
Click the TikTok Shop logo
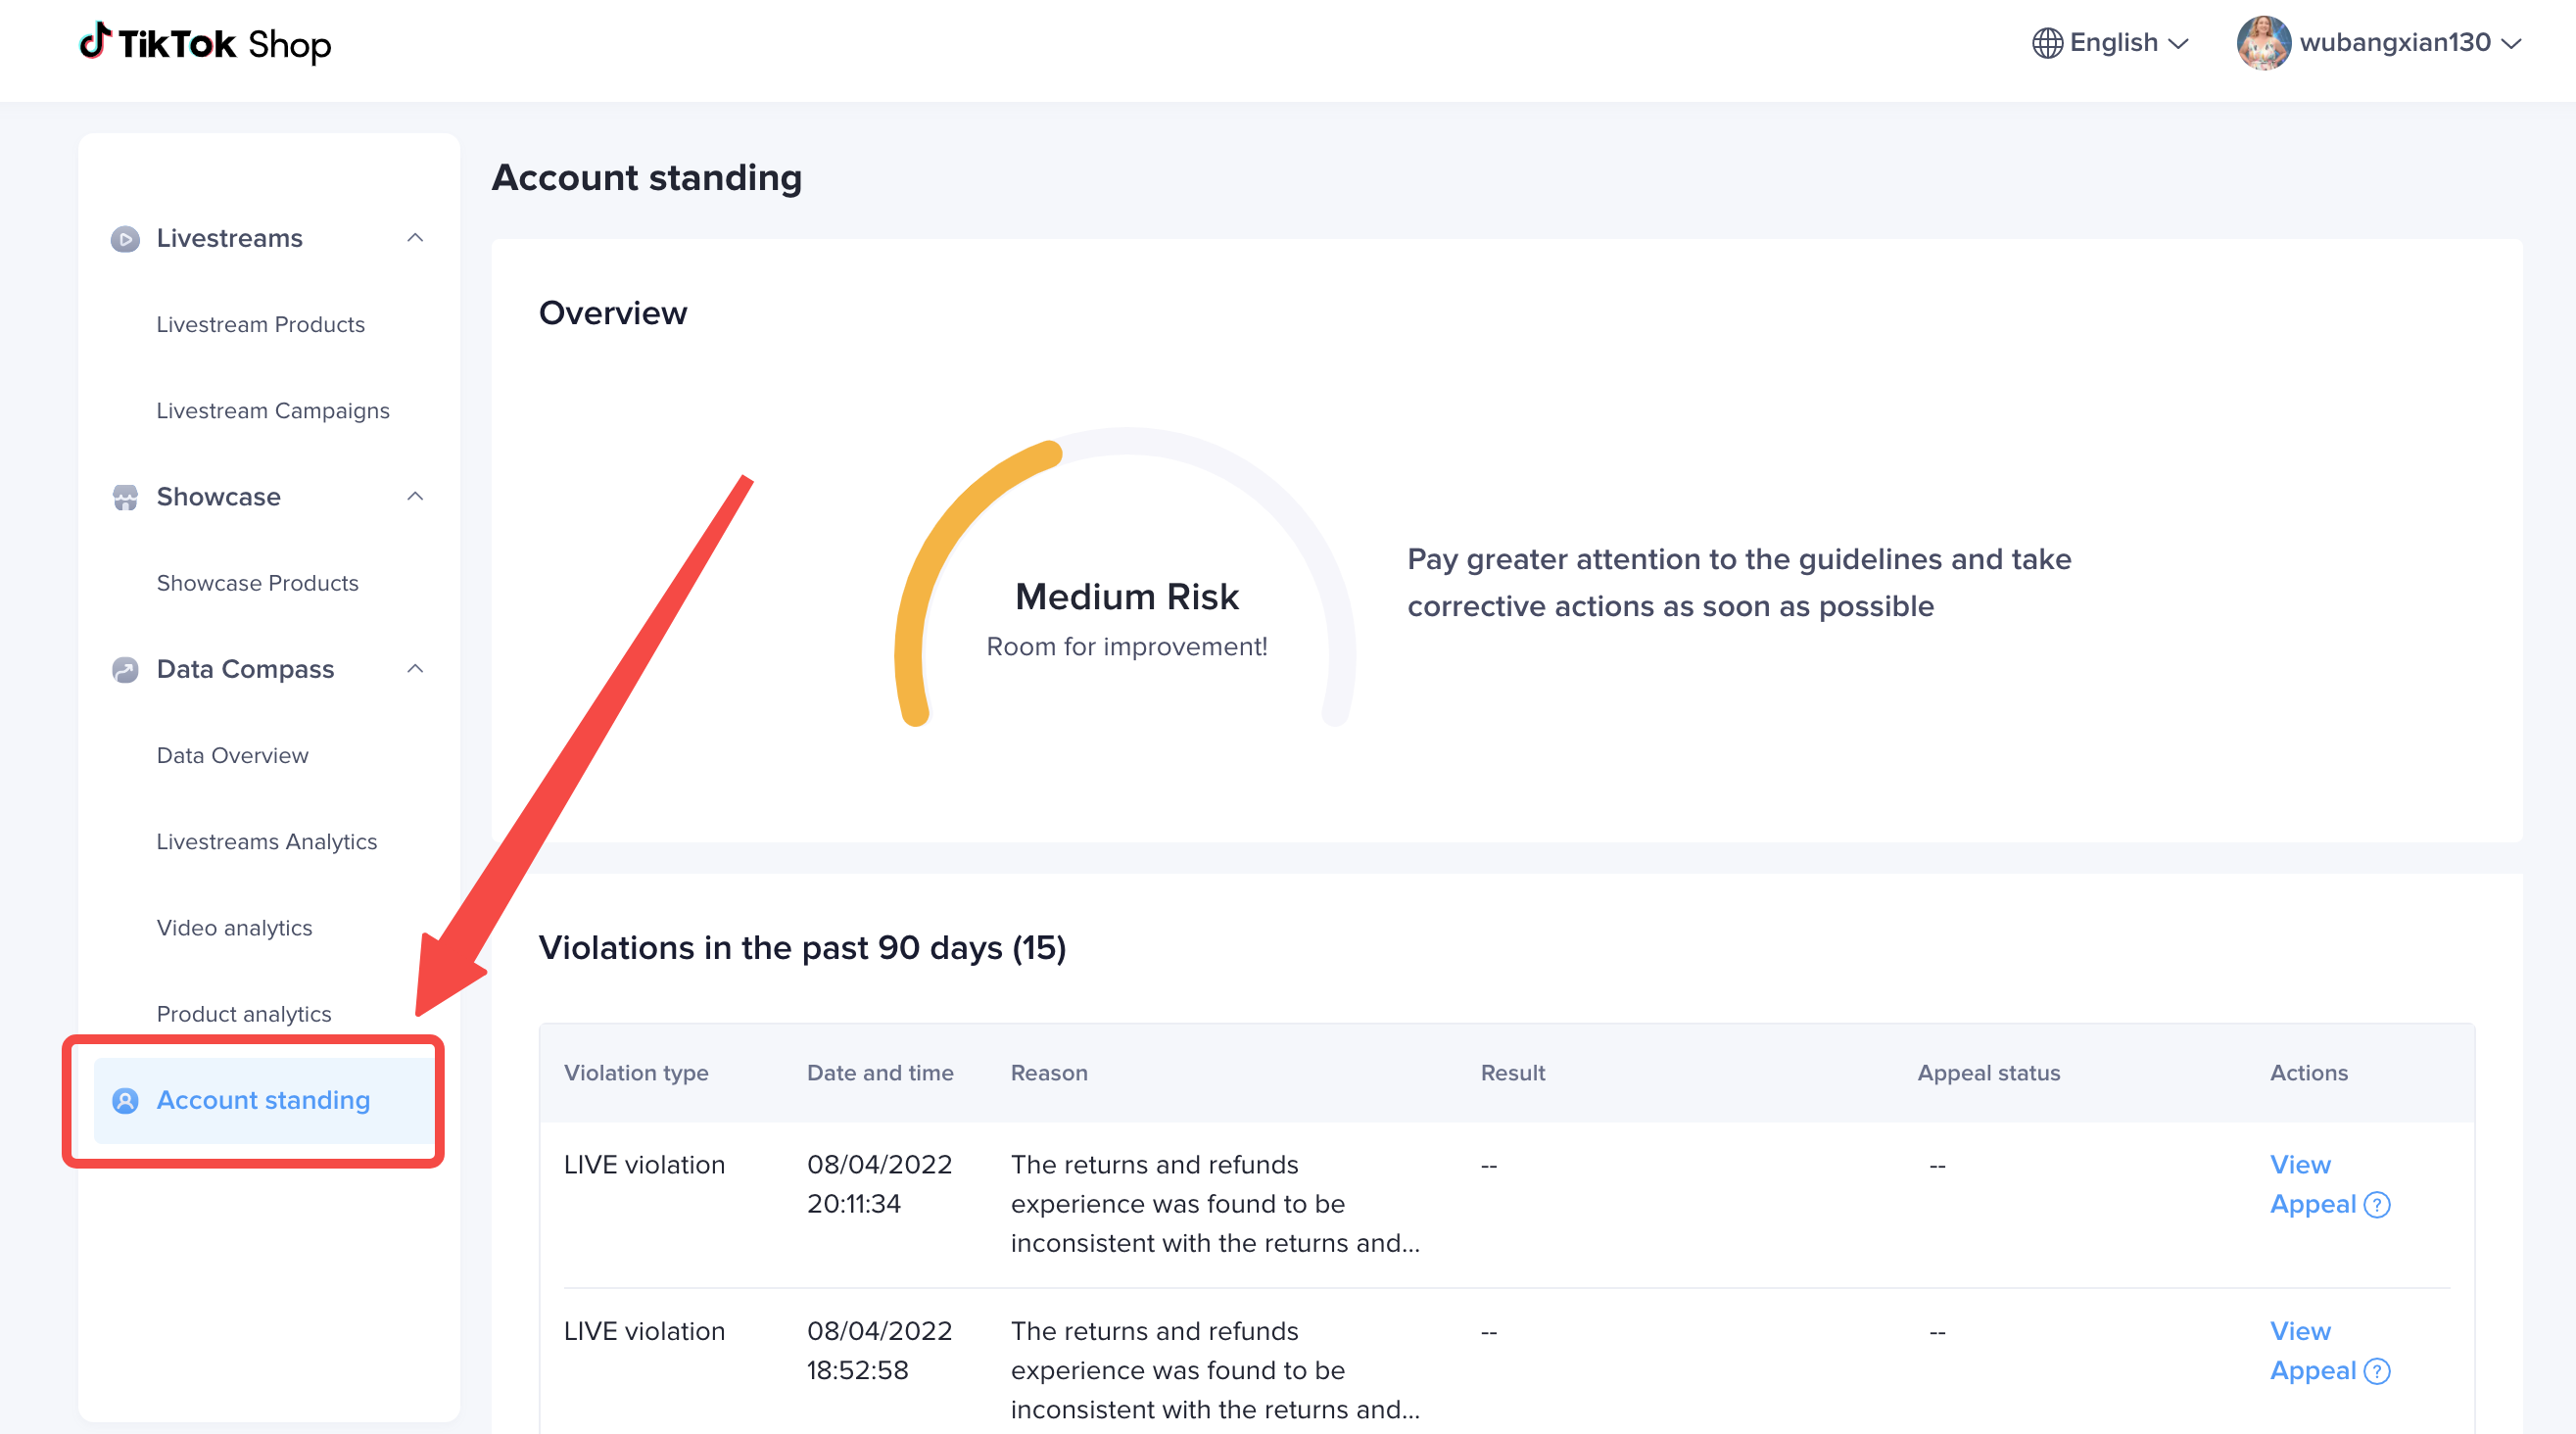pos(205,44)
